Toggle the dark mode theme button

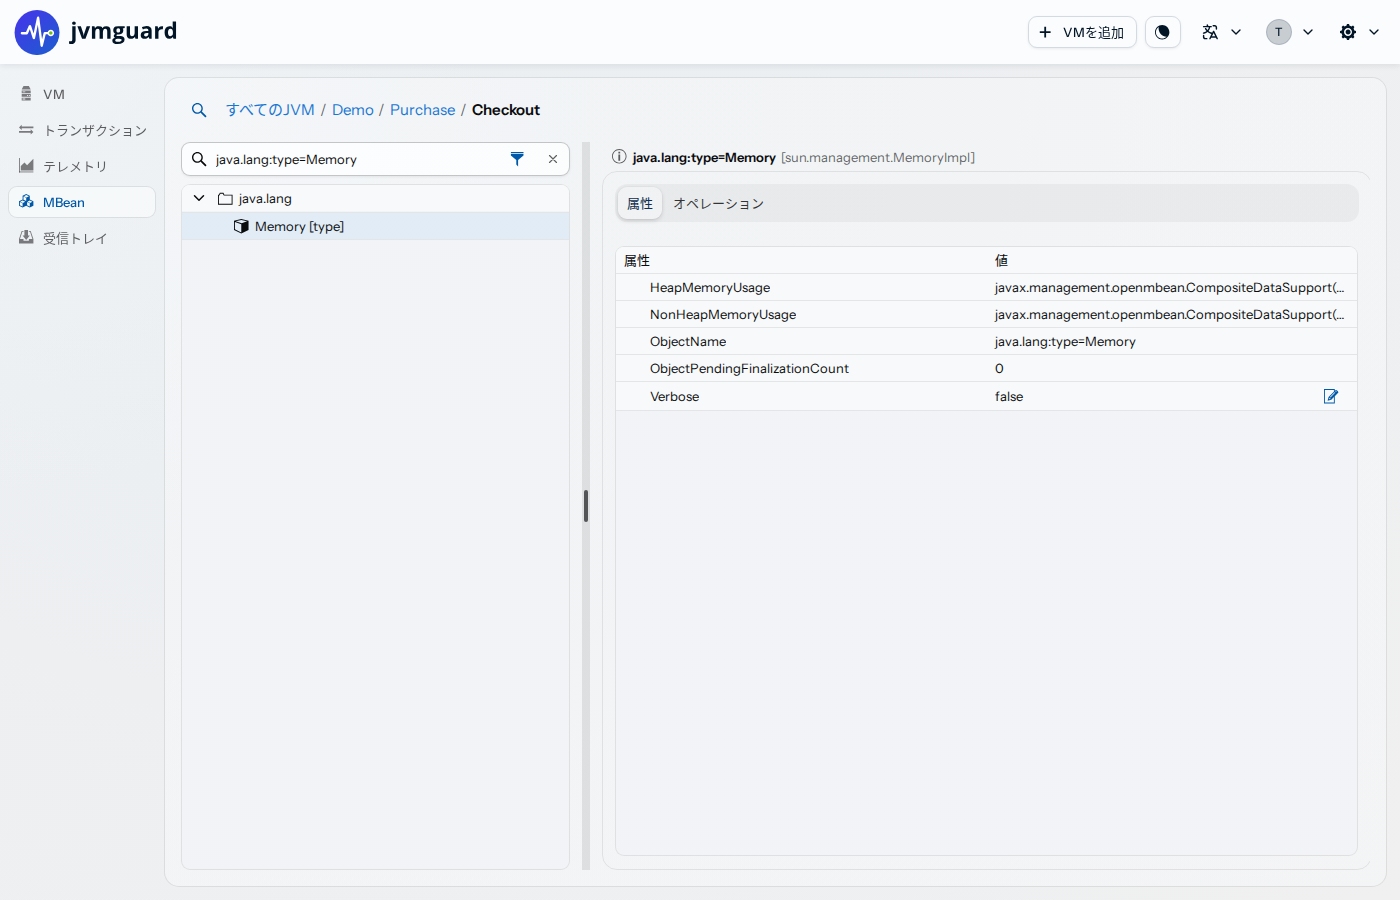point(1162,32)
